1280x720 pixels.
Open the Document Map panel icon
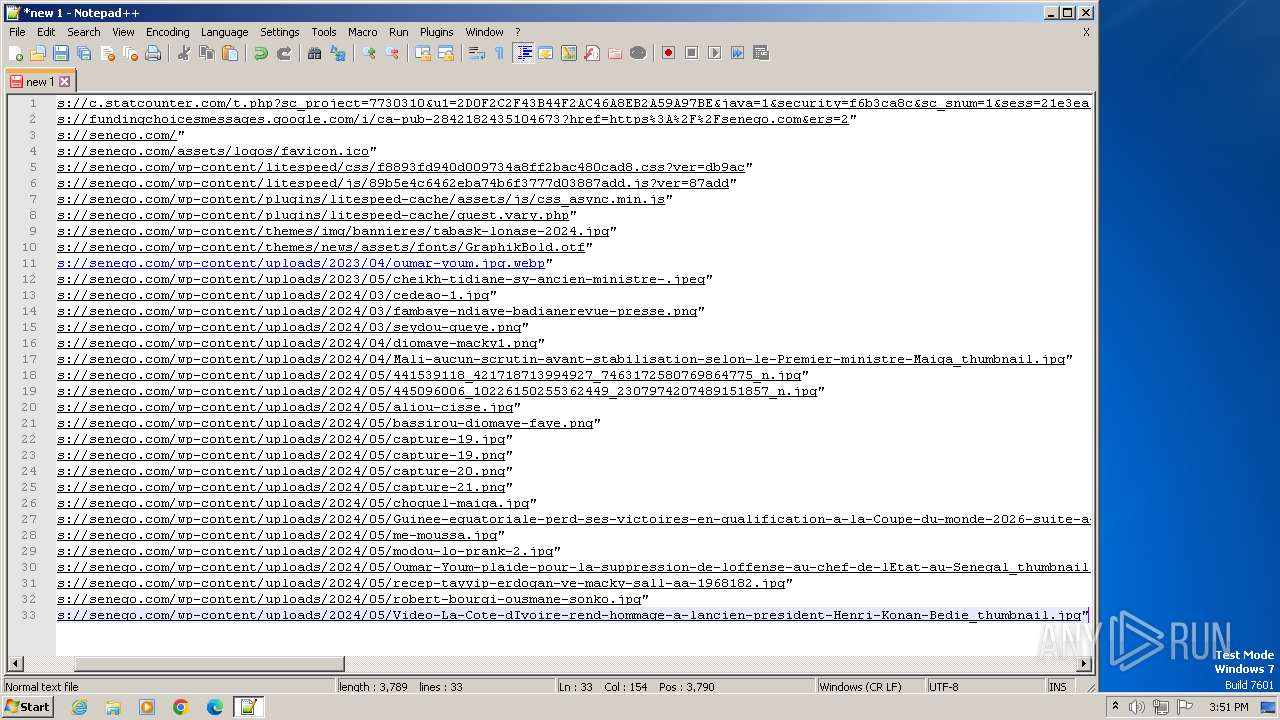click(x=569, y=53)
